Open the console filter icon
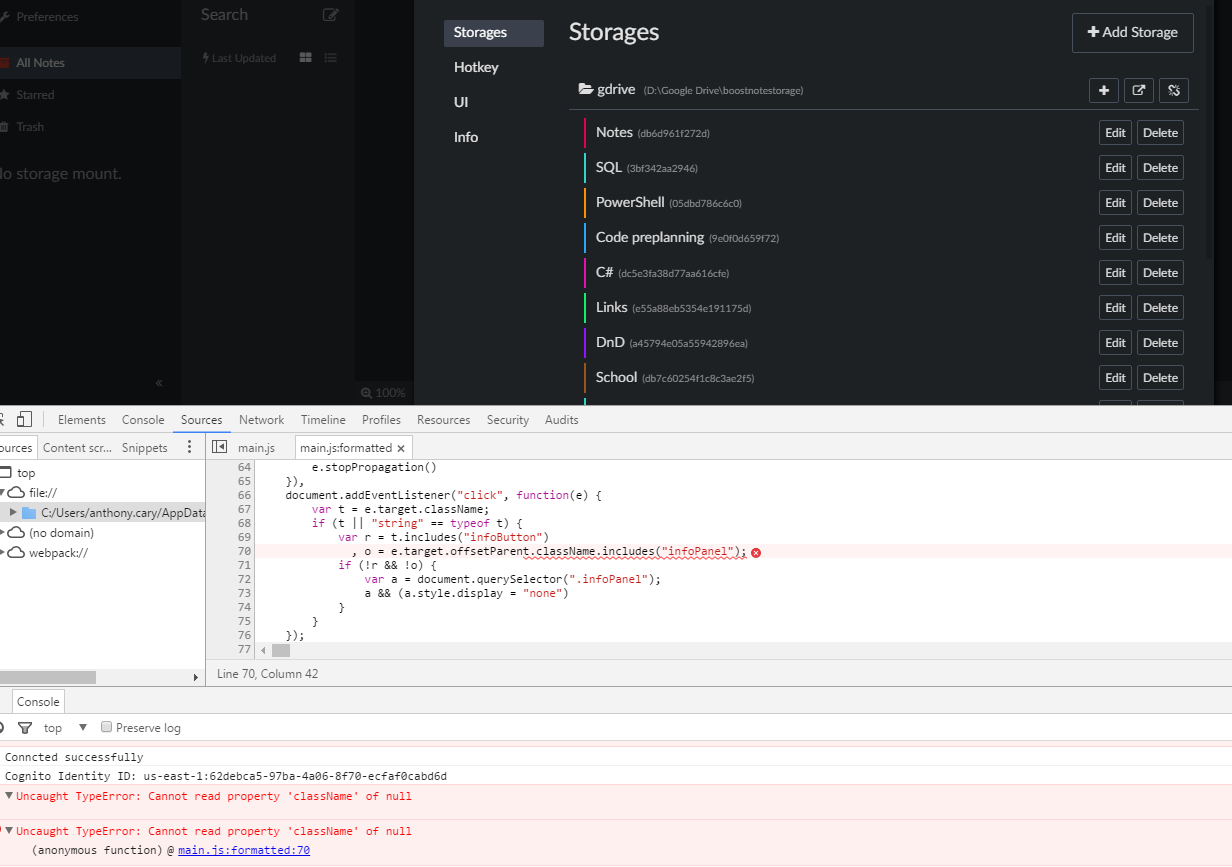This screenshot has height=867, width=1232. click(x=25, y=728)
